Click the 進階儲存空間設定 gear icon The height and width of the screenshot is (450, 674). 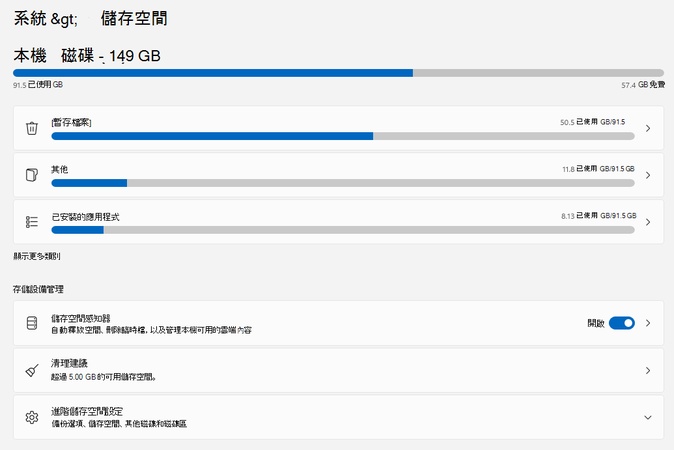32,417
